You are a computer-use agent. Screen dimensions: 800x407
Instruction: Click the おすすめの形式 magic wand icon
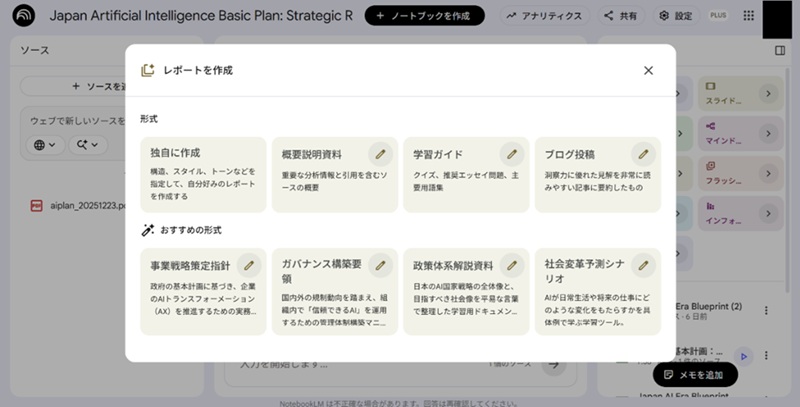tap(147, 230)
